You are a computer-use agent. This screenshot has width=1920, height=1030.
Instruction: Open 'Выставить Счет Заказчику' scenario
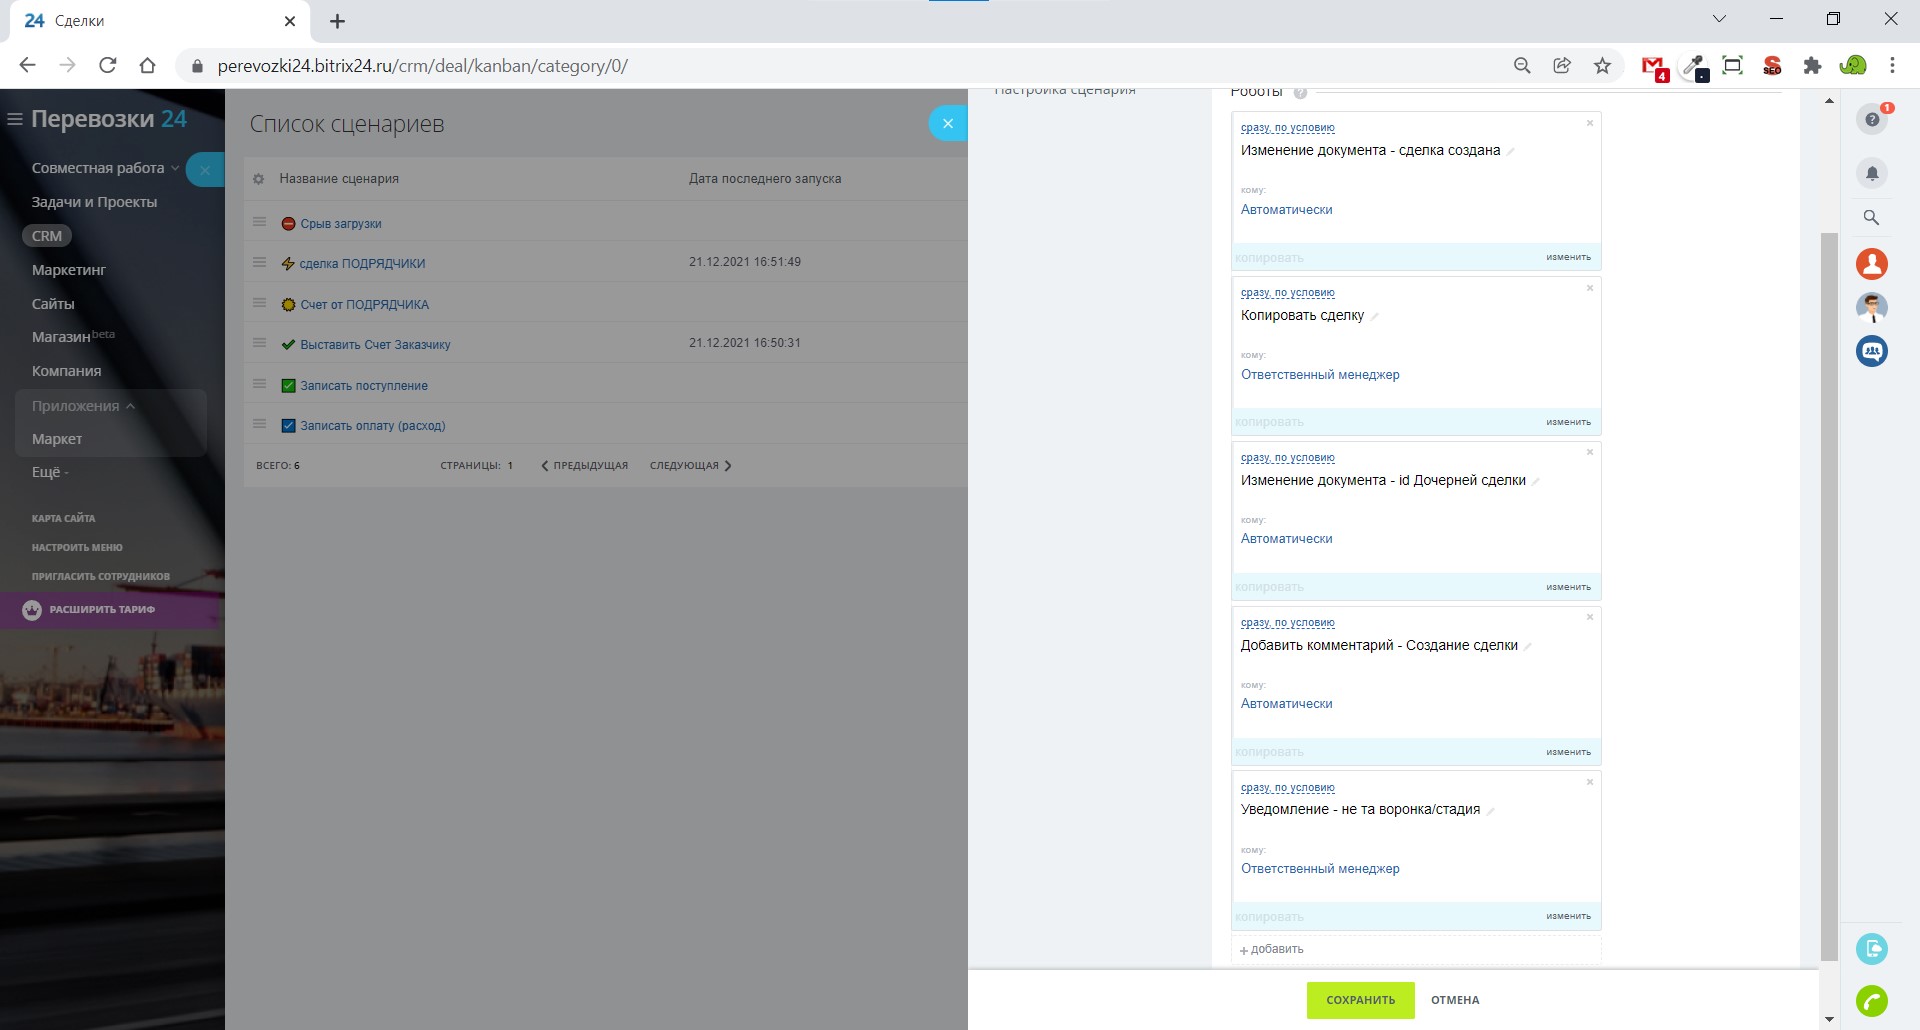click(x=375, y=345)
